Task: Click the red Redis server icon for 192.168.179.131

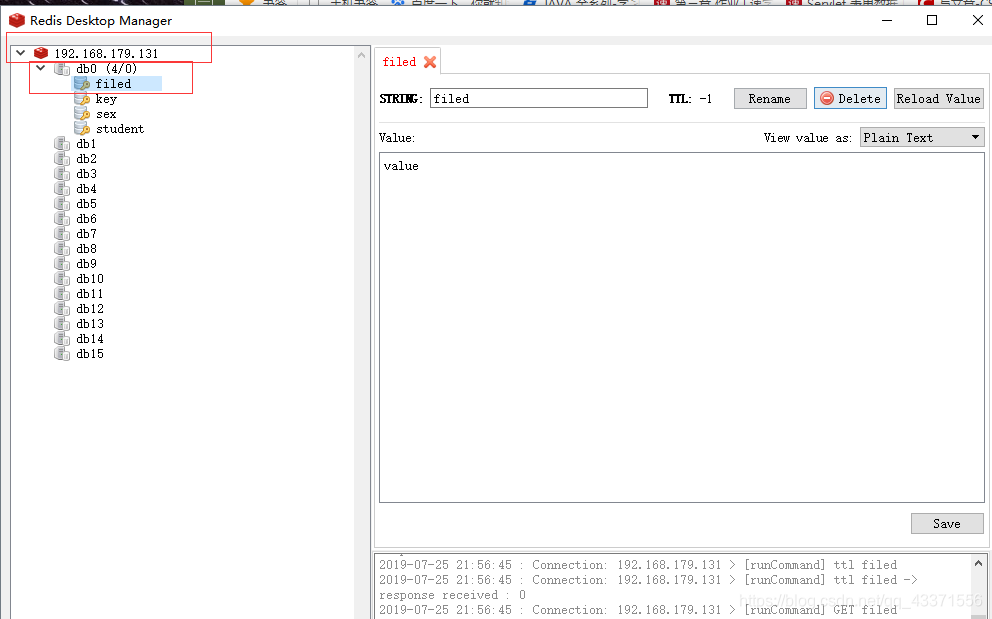Action: [x=41, y=53]
